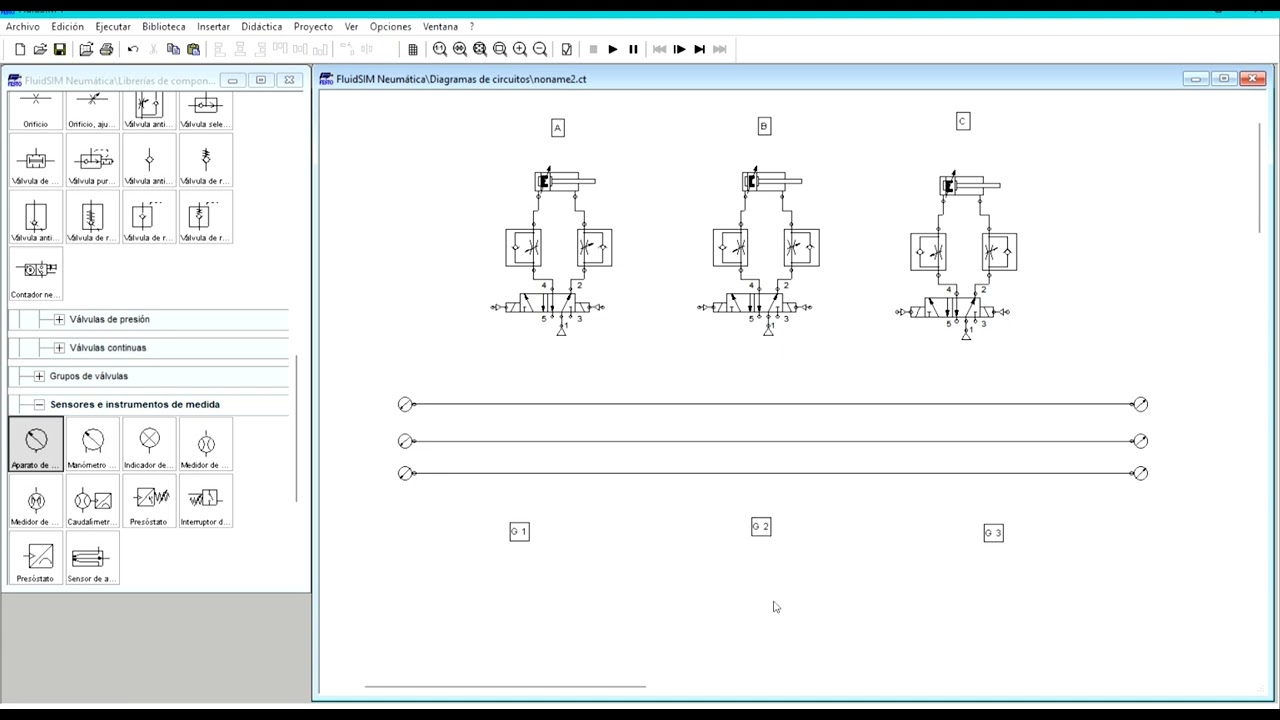Pause the simulation
1280x720 pixels.
(x=633, y=49)
